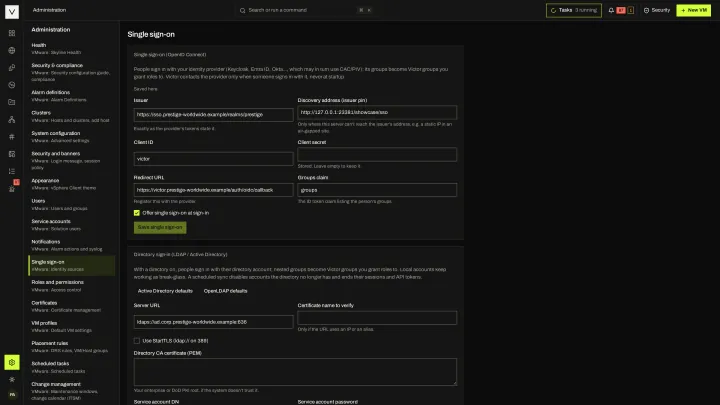Click the search magnifier icon

242,10
